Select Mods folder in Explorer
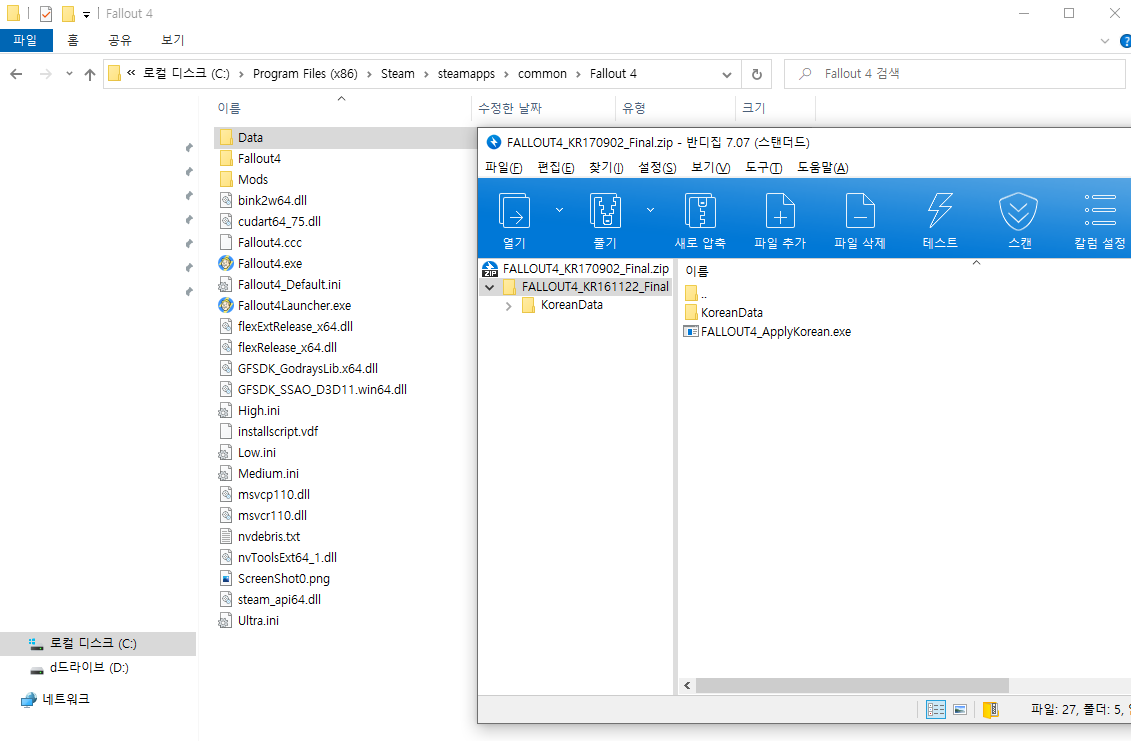This screenshot has height=741, width=1131. tap(252, 180)
